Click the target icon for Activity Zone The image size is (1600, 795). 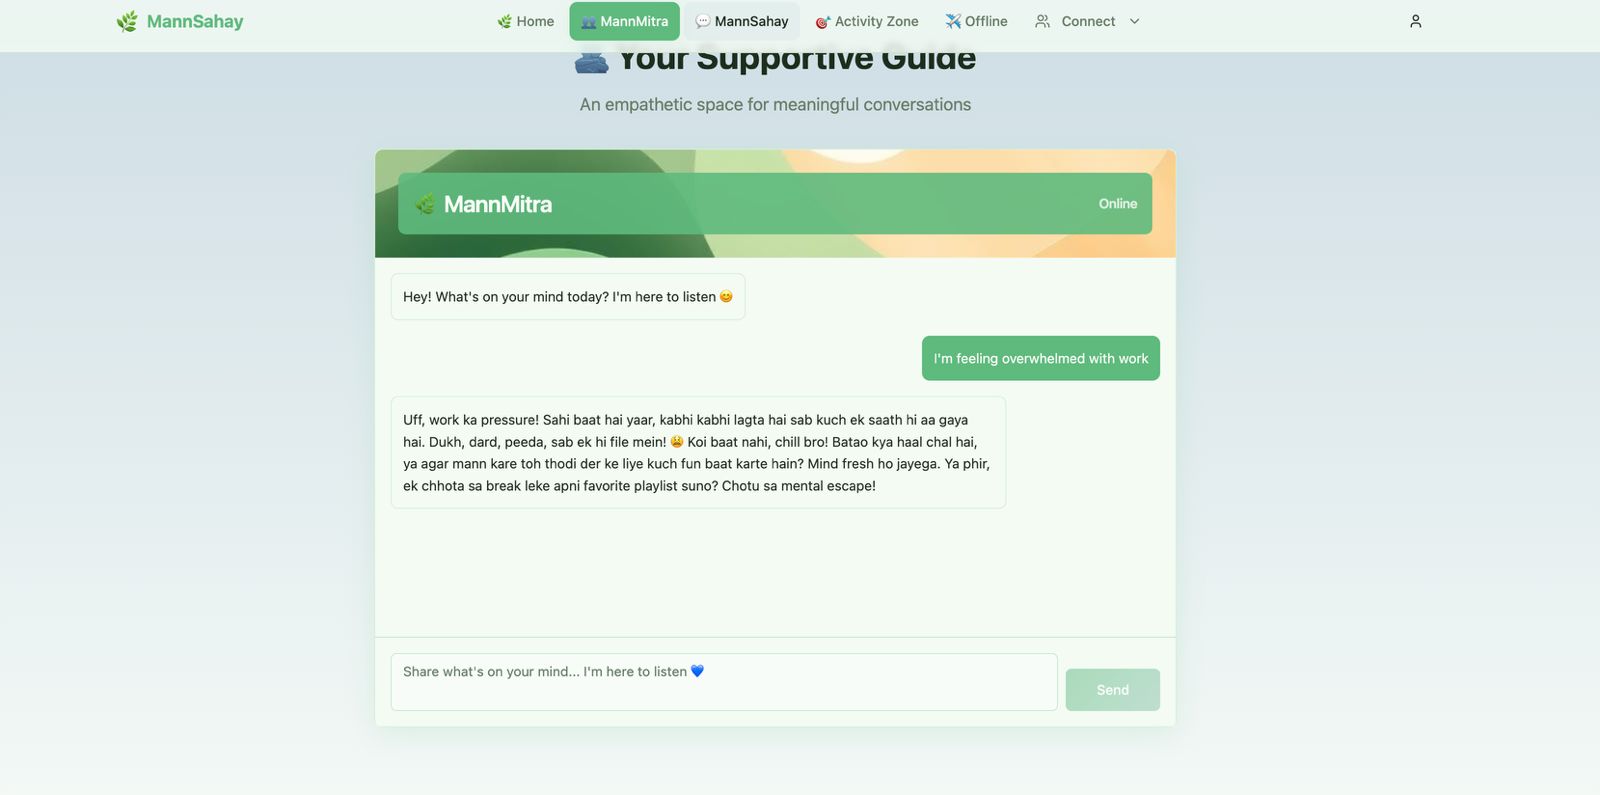[823, 22]
